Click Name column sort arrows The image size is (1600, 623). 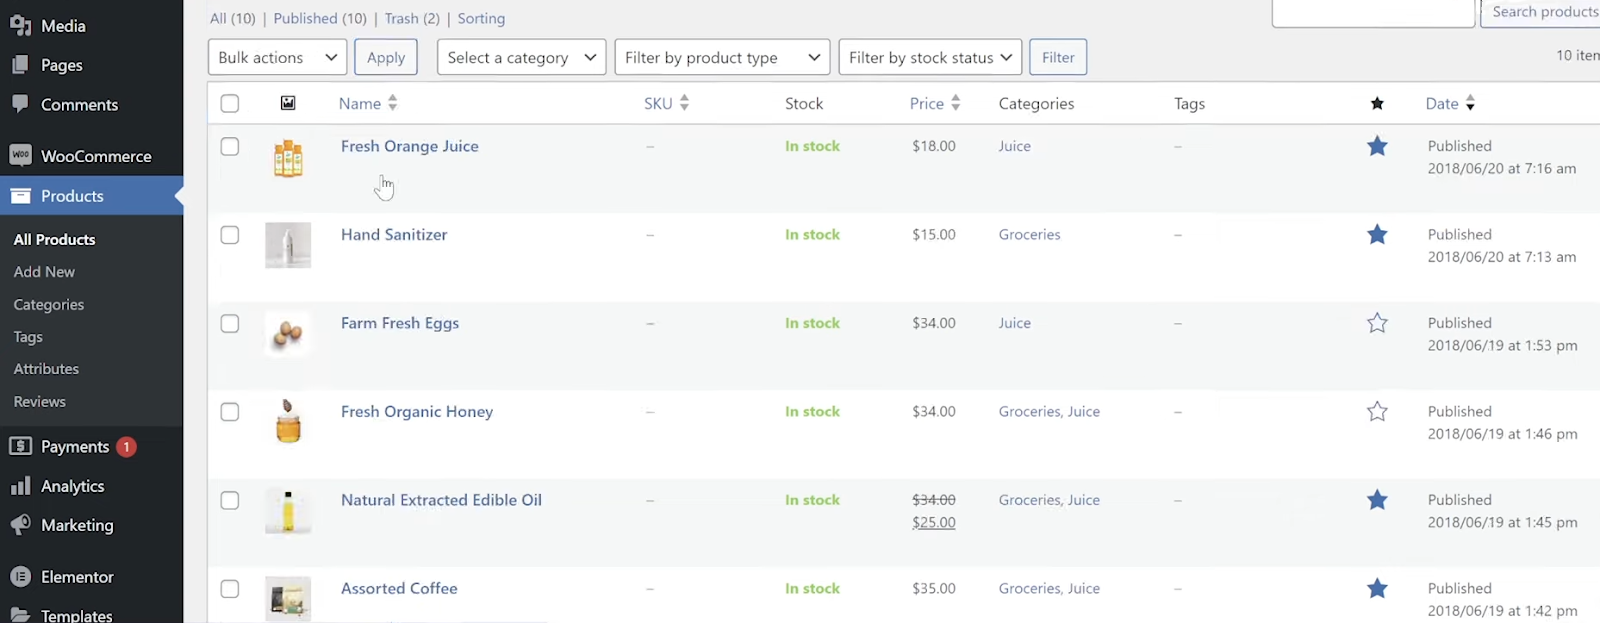pos(393,103)
